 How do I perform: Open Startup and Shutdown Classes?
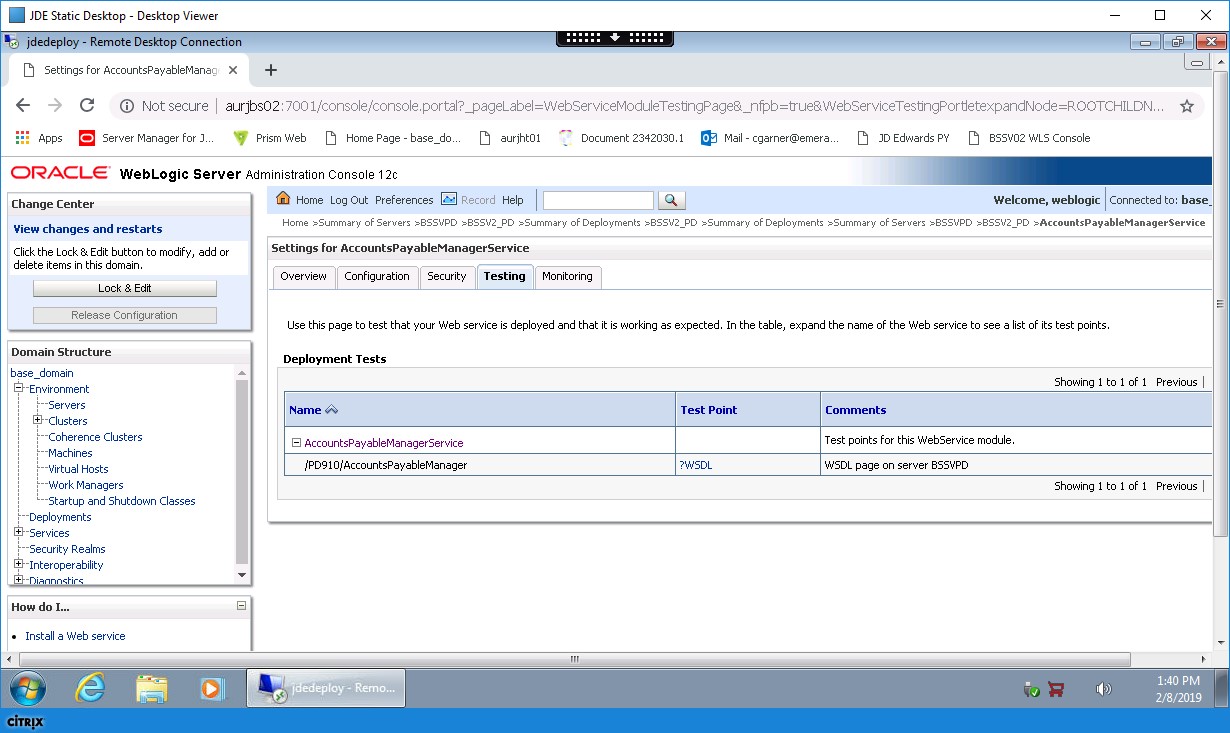[122, 501]
